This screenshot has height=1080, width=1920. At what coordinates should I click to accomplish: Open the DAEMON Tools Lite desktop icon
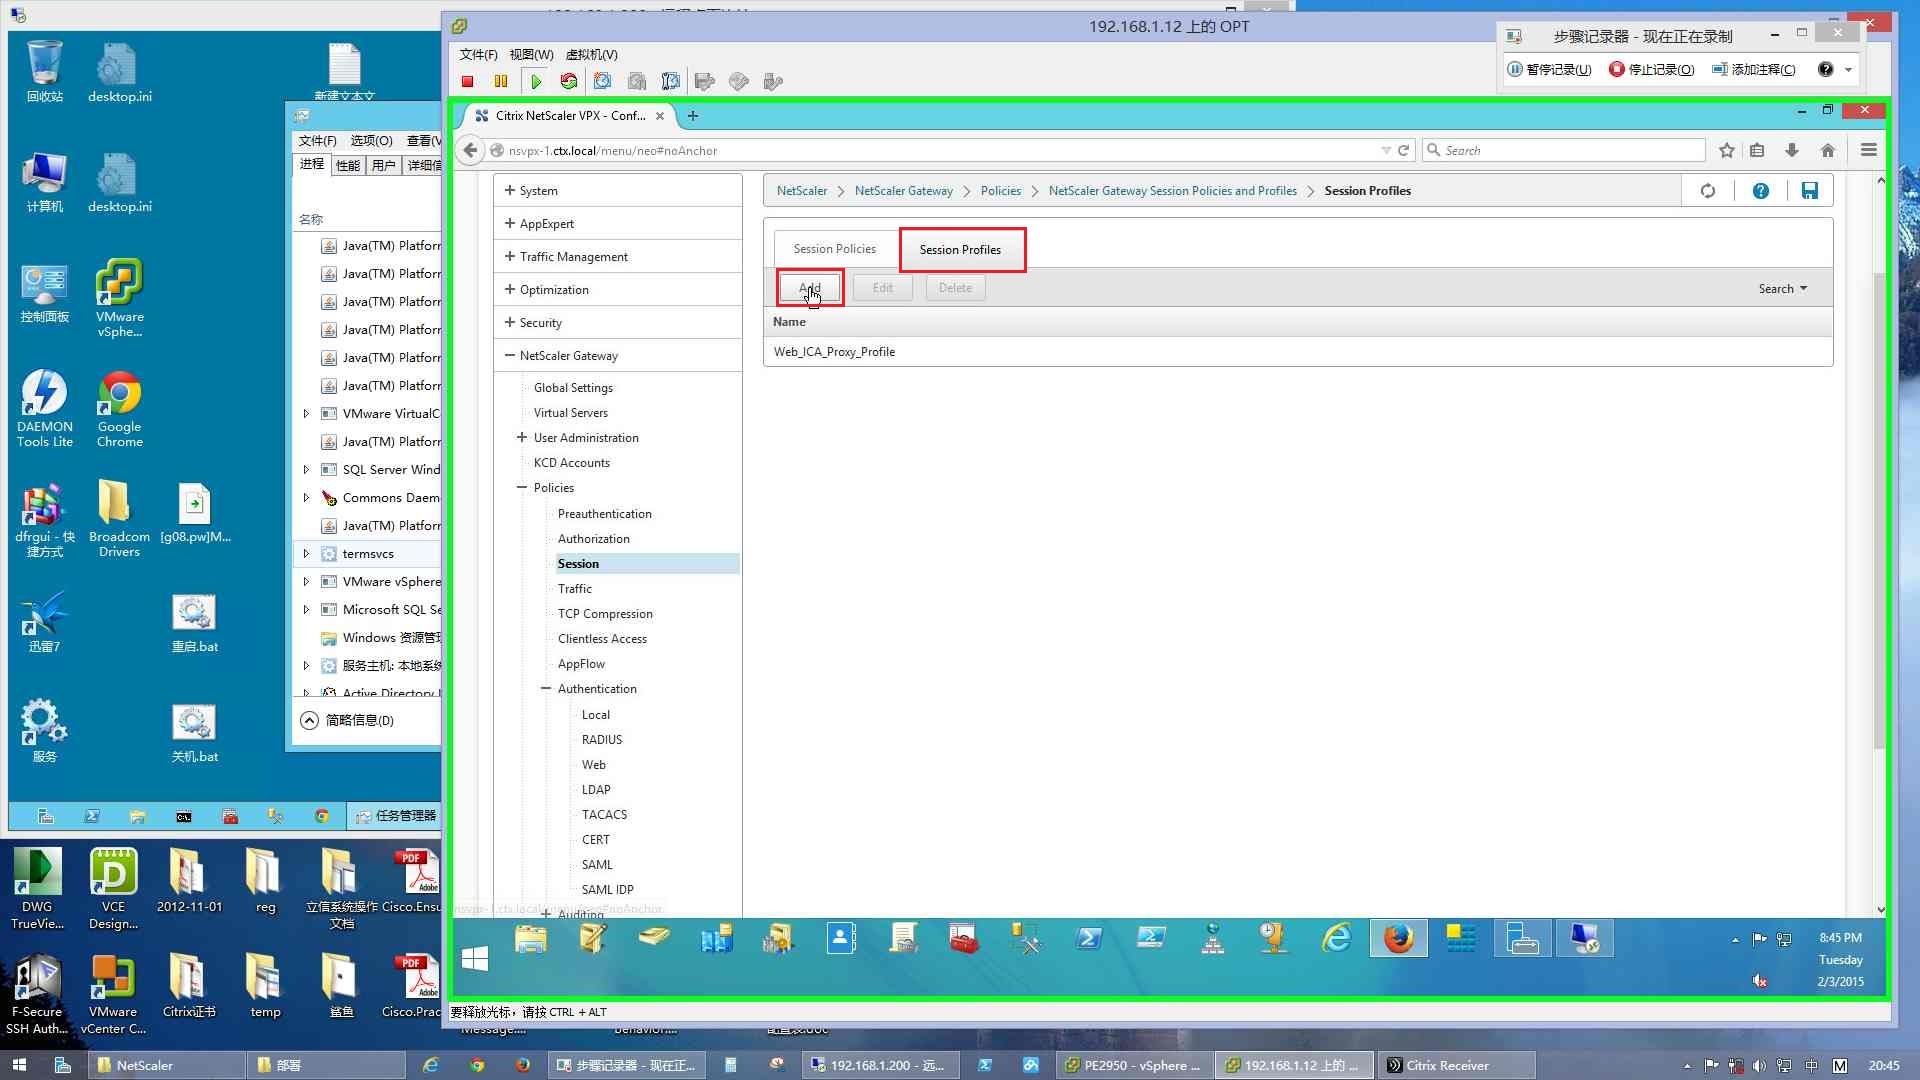(44, 409)
